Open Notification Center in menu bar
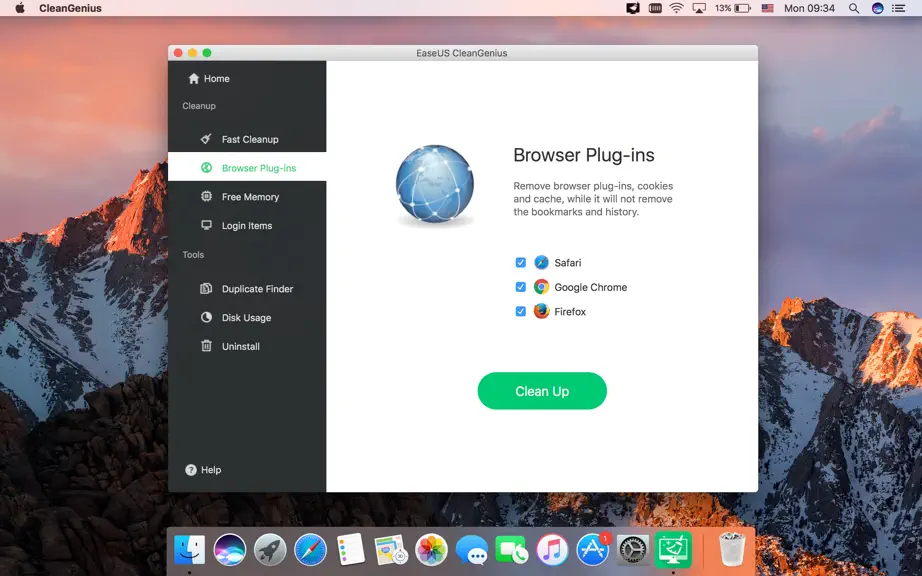 (x=898, y=8)
